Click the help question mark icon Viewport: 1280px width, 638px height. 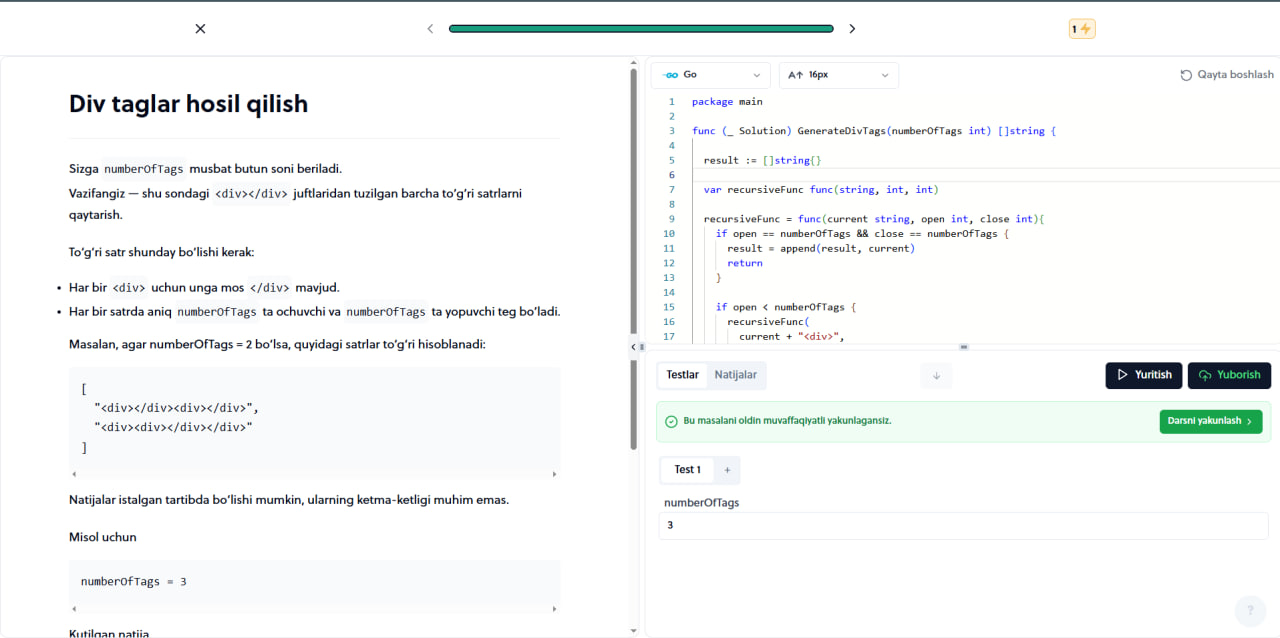tap(1250, 611)
